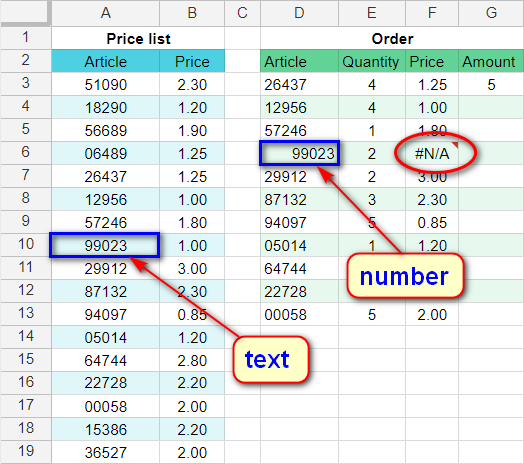This screenshot has height=464, width=524.
Task: Click order article 22728 in column D
Action: click(x=299, y=292)
